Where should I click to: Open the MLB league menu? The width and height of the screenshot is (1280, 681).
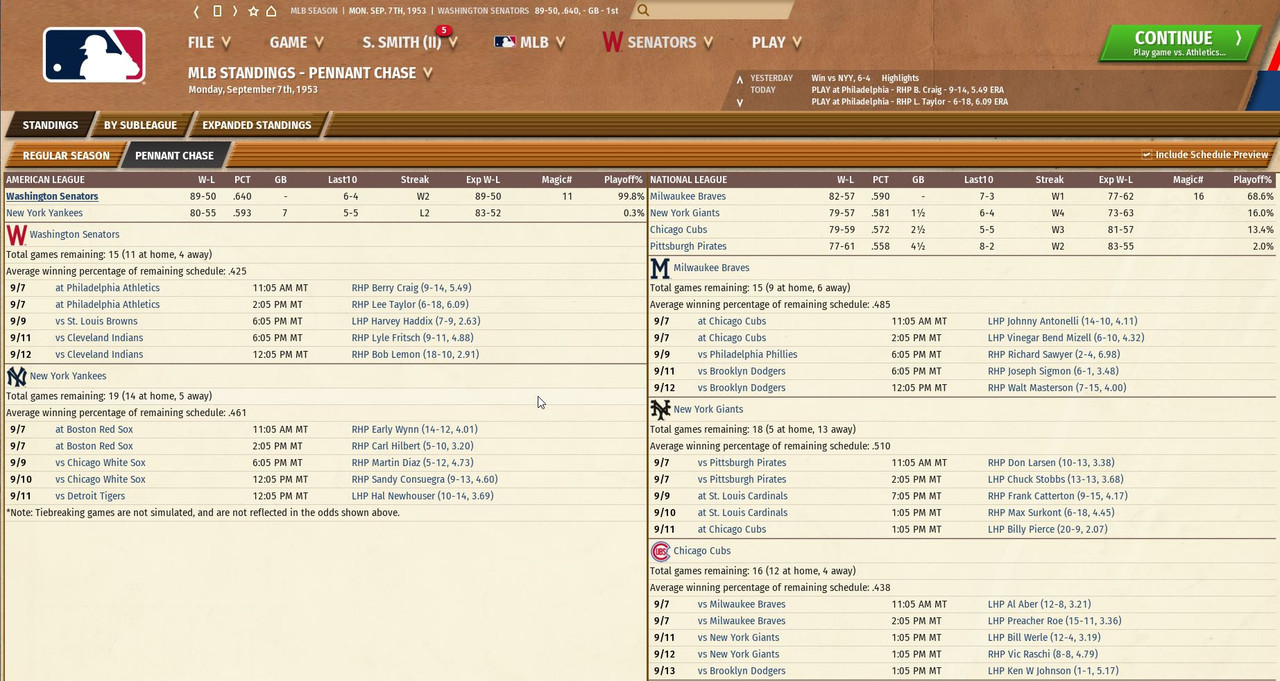click(x=530, y=42)
